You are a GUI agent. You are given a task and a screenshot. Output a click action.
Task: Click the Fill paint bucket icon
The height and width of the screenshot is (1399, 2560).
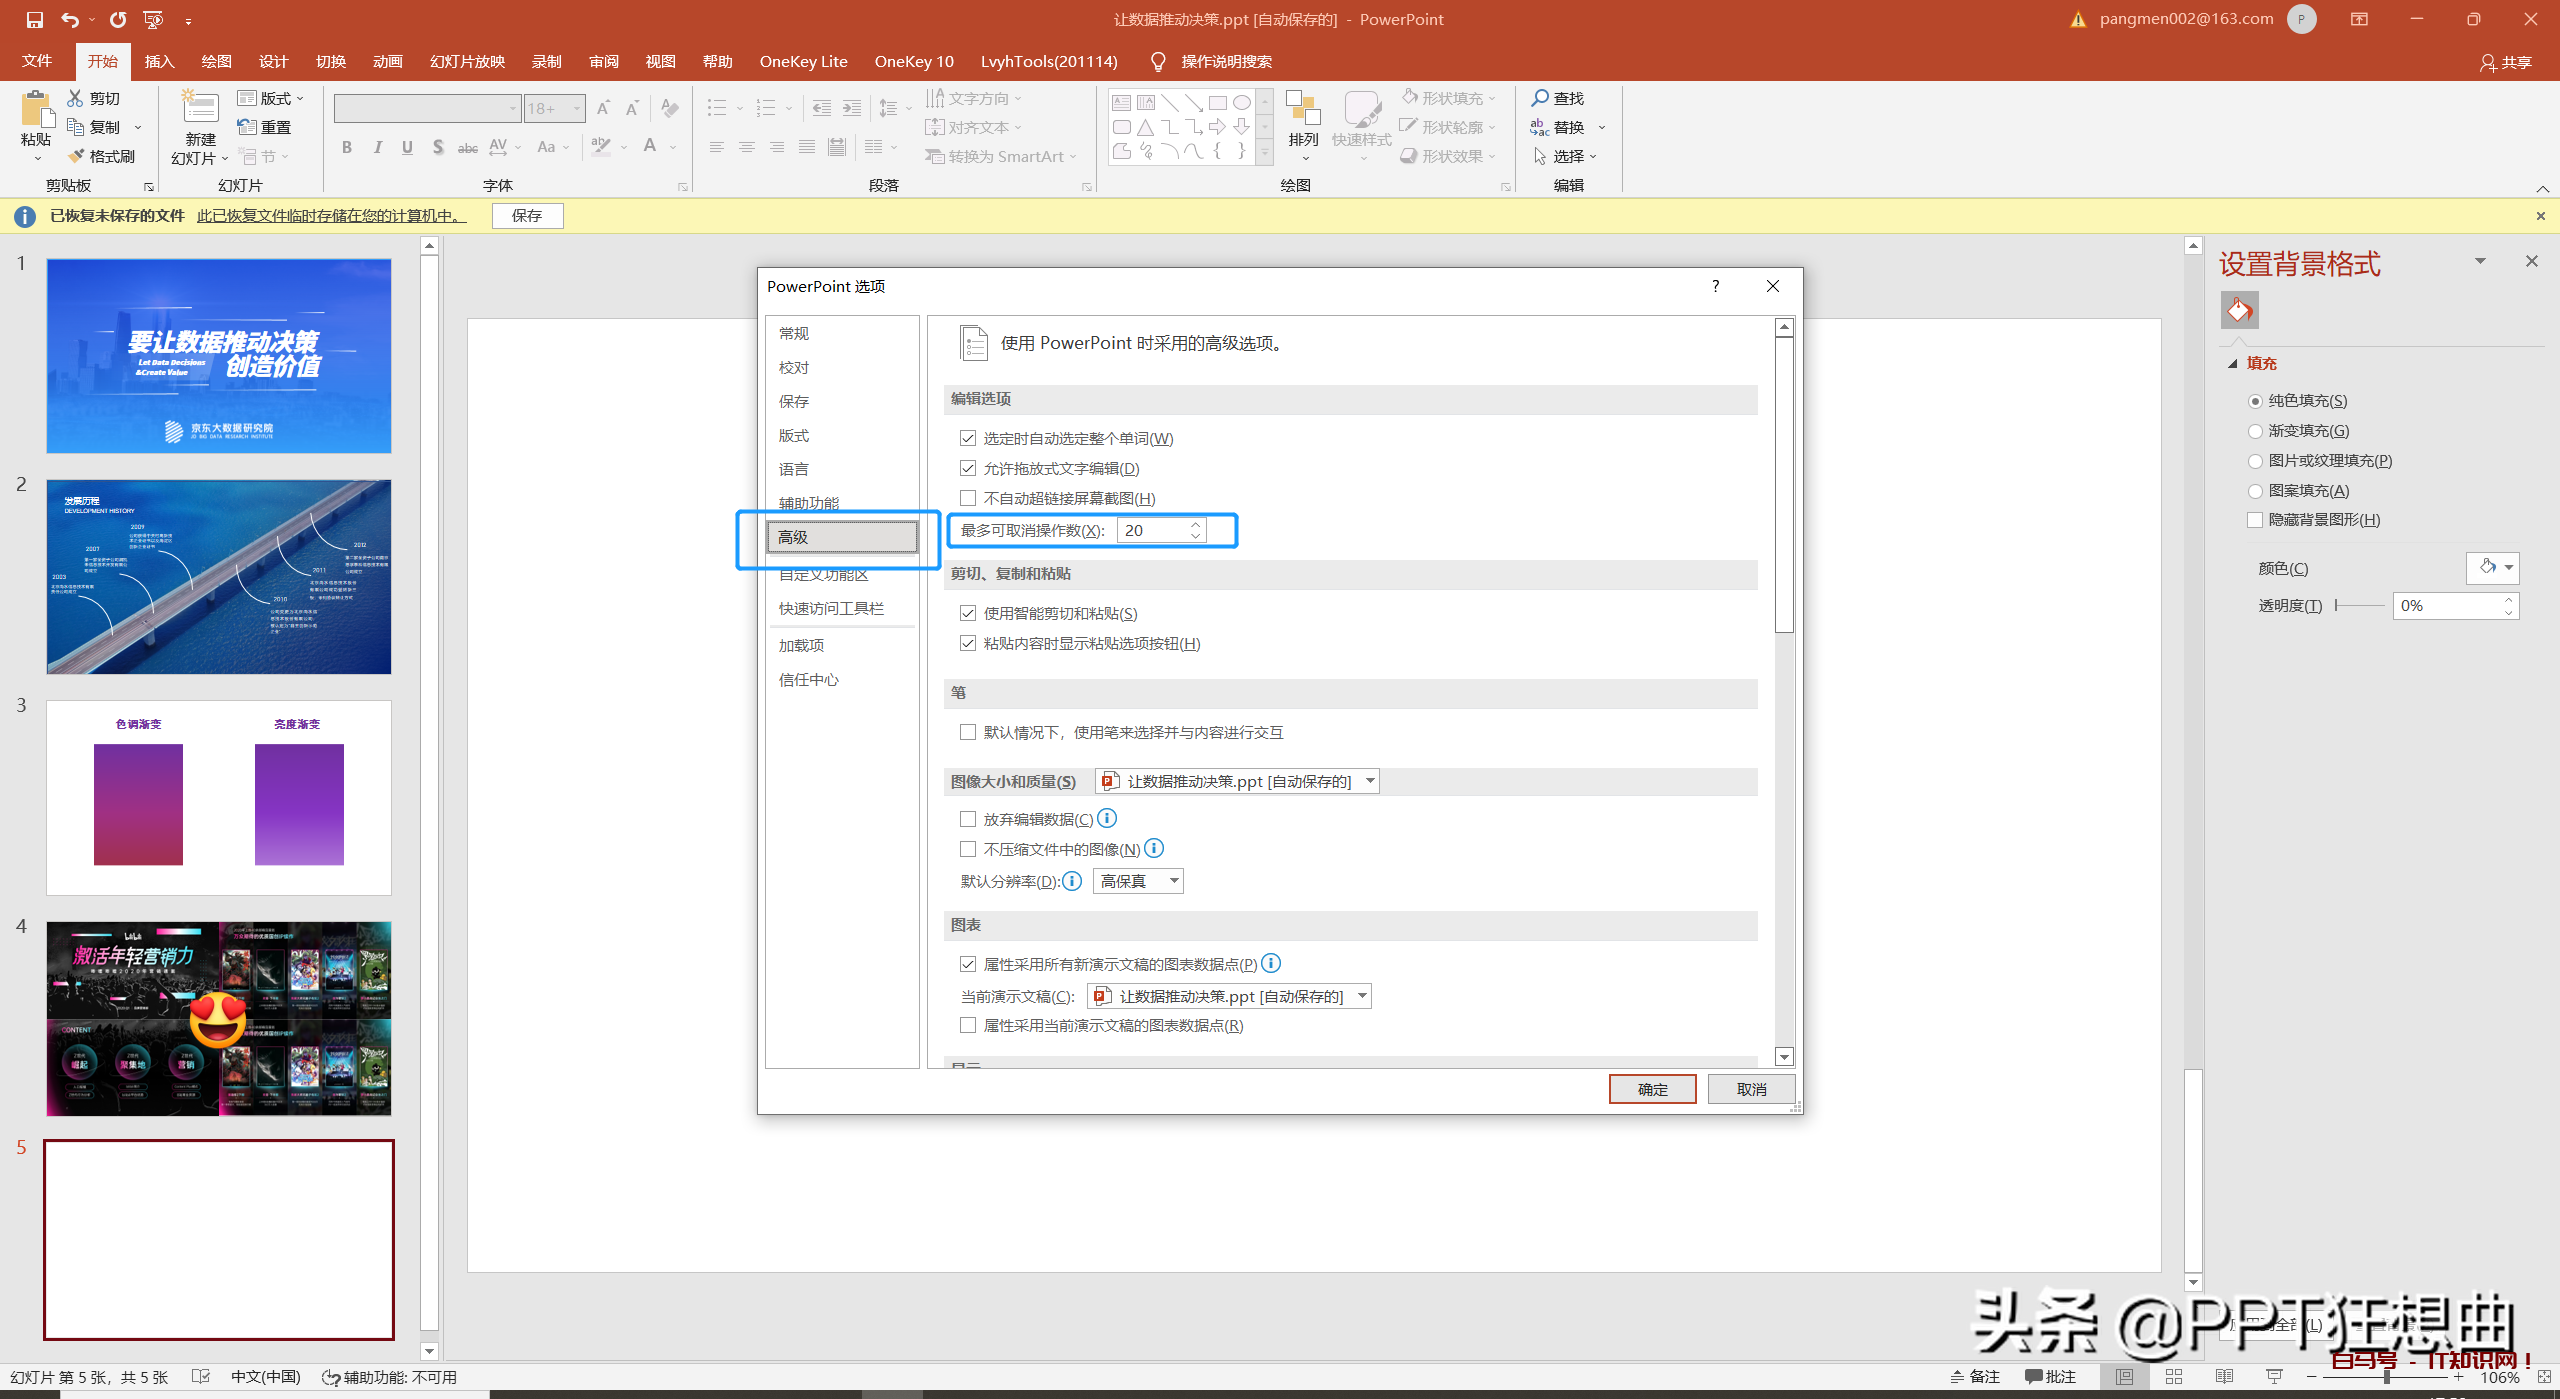2240,310
